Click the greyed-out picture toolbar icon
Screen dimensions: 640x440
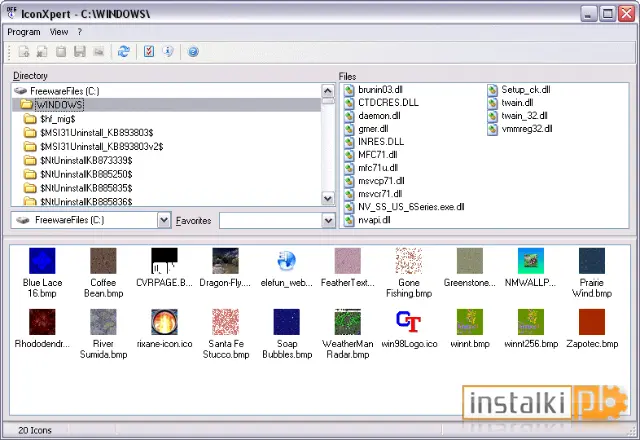pos(99,51)
